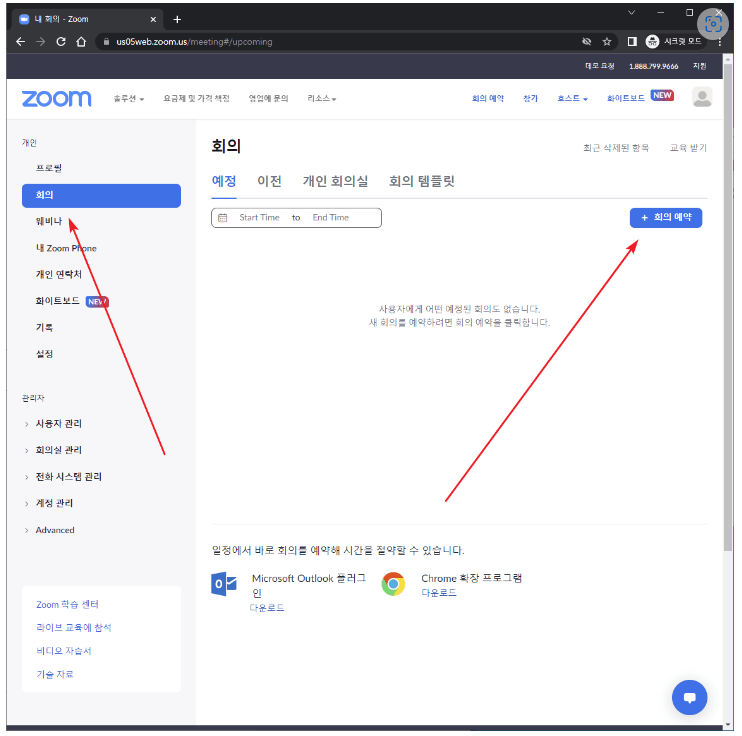Open a new browser tab with plus
The image size is (742, 736).
coord(177,19)
